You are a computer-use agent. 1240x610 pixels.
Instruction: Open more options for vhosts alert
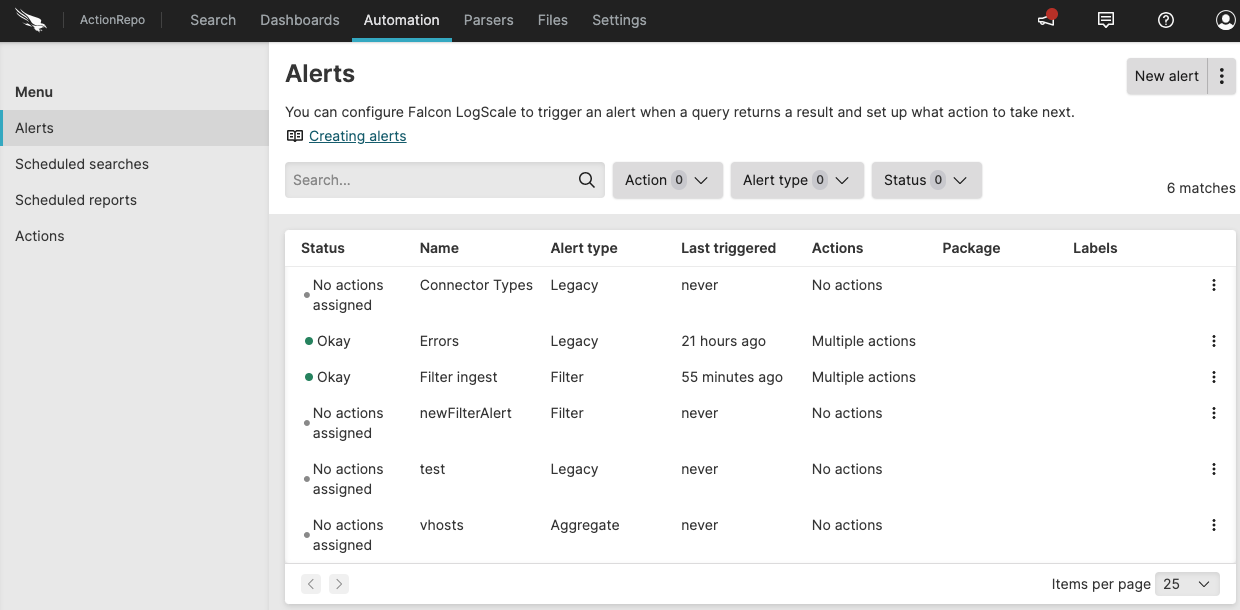[x=1214, y=525]
